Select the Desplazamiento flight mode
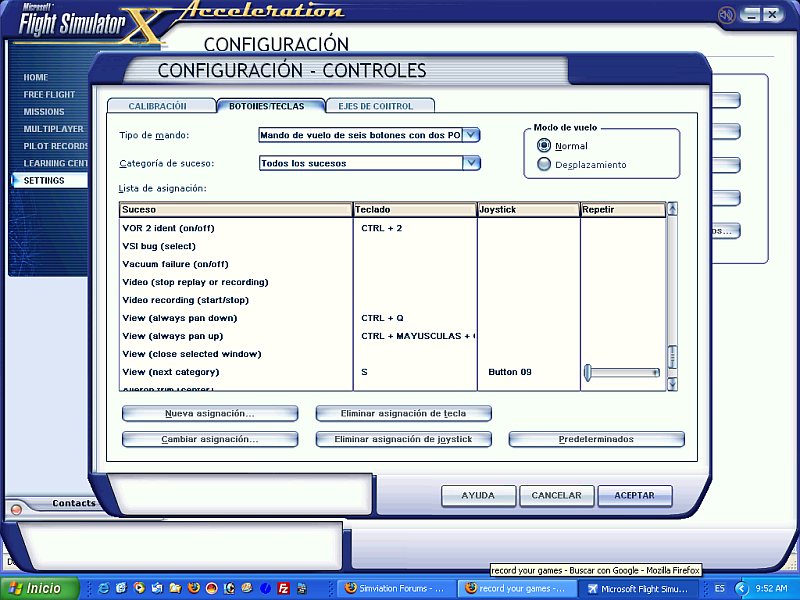 [x=544, y=164]
